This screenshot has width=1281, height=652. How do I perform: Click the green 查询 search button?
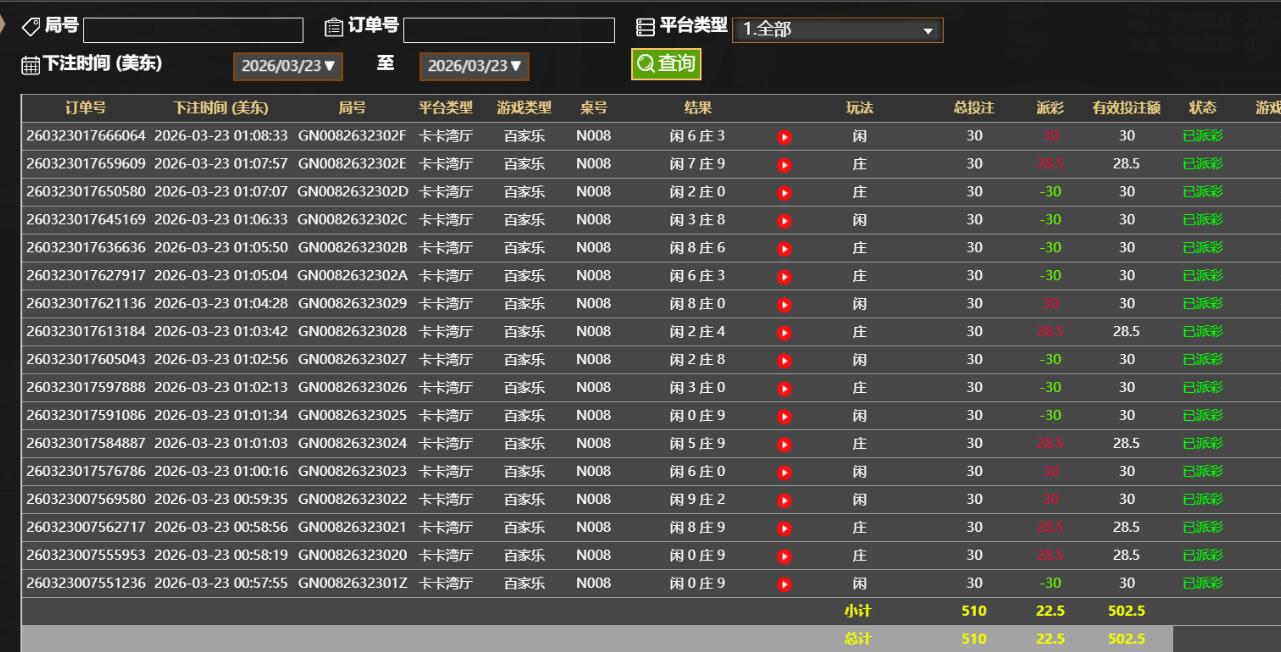point(666,64)
